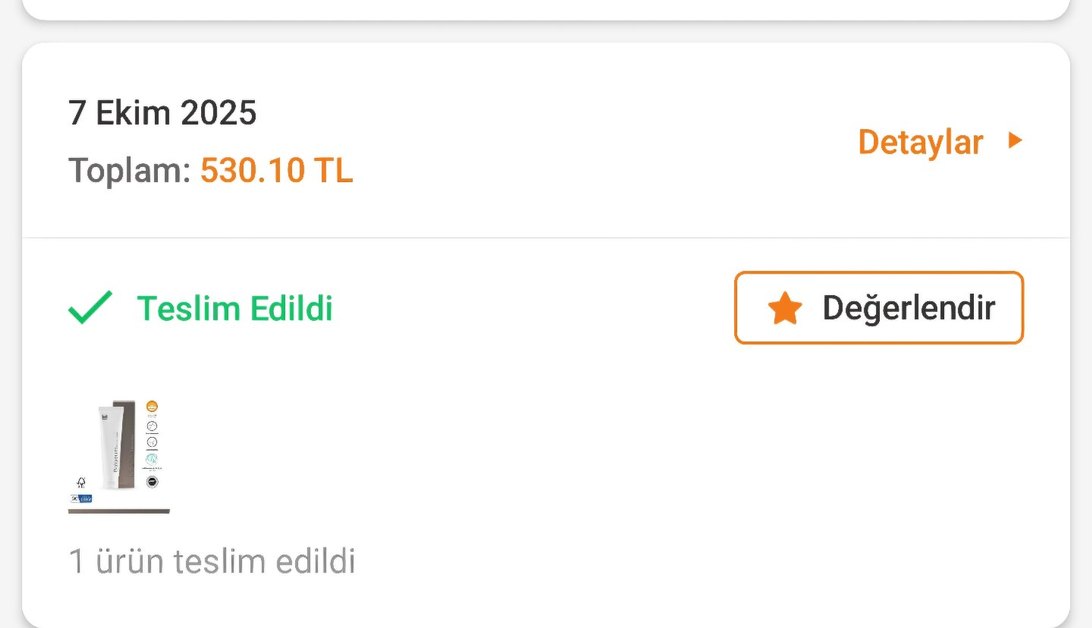
Task: Expand the order details via Detaylar chevron
Action: click(1014, 141)
